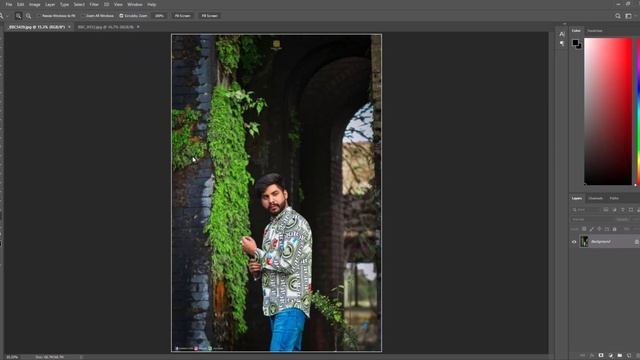This screenshot has width=640, height=360.
Task: Toggle shape layer filter icon
Action: pyautogui.click(x=631, y=210)
